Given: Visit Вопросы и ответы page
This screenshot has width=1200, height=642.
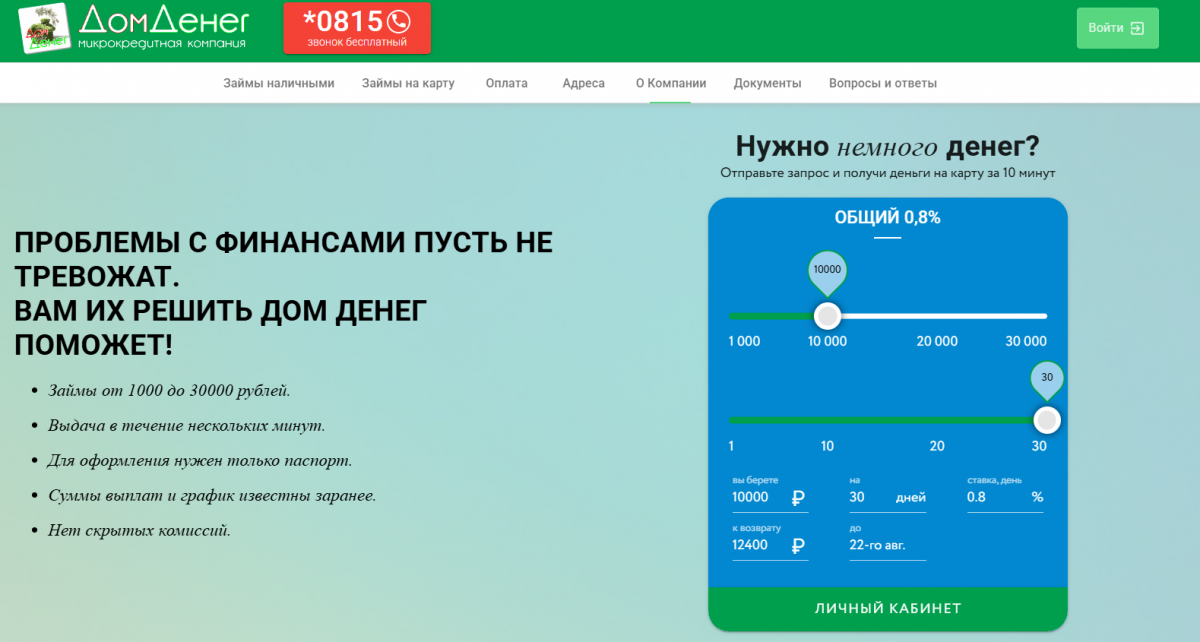Looking at the screenshot, I should click(x=883, y=83).
